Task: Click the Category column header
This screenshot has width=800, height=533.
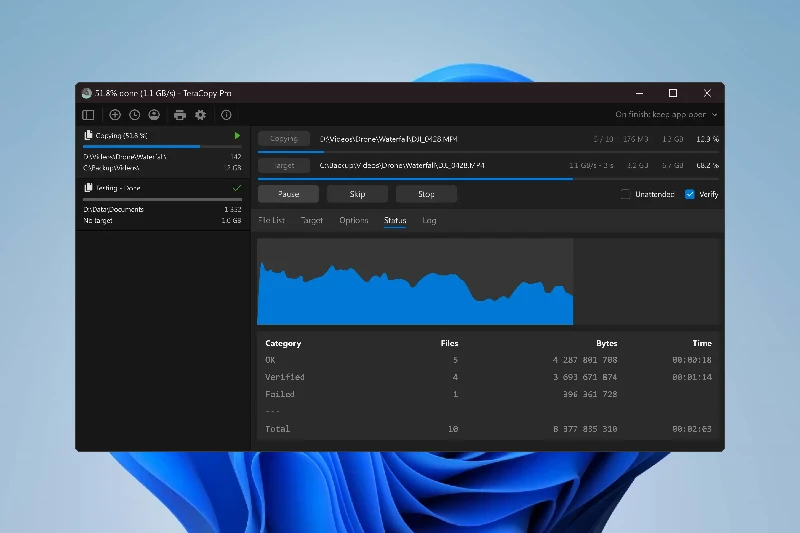Action: click(283, 344)
